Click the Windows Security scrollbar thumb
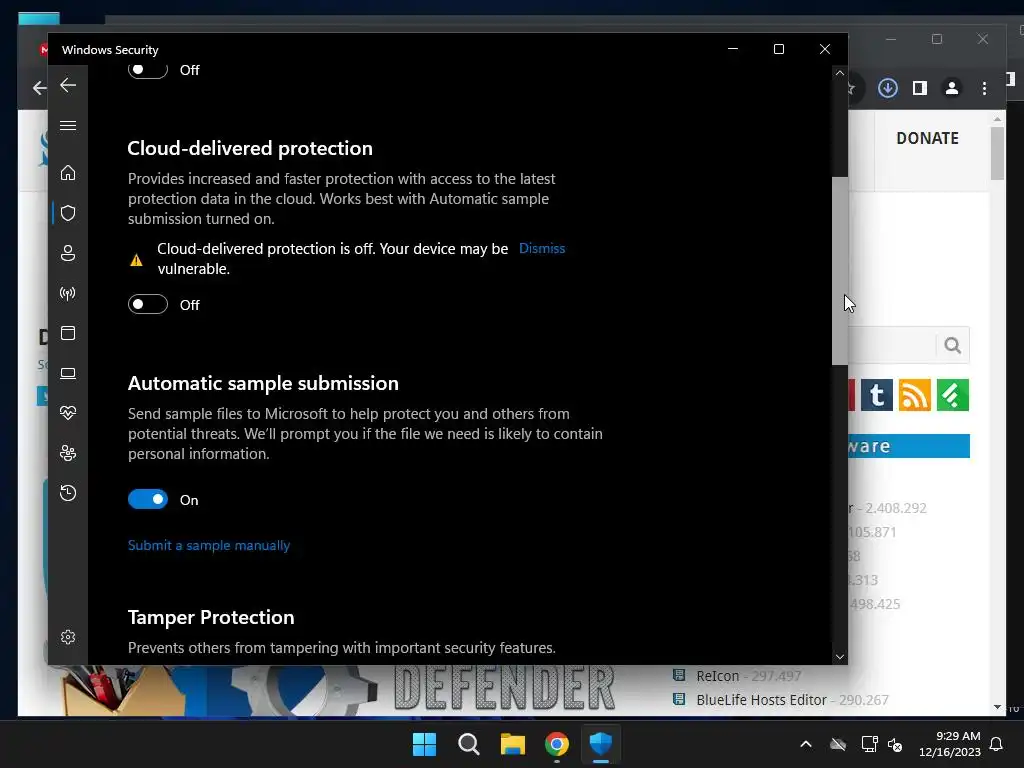Image resolution: width=1024 pixels, height=768 pixels. point(839,270)
